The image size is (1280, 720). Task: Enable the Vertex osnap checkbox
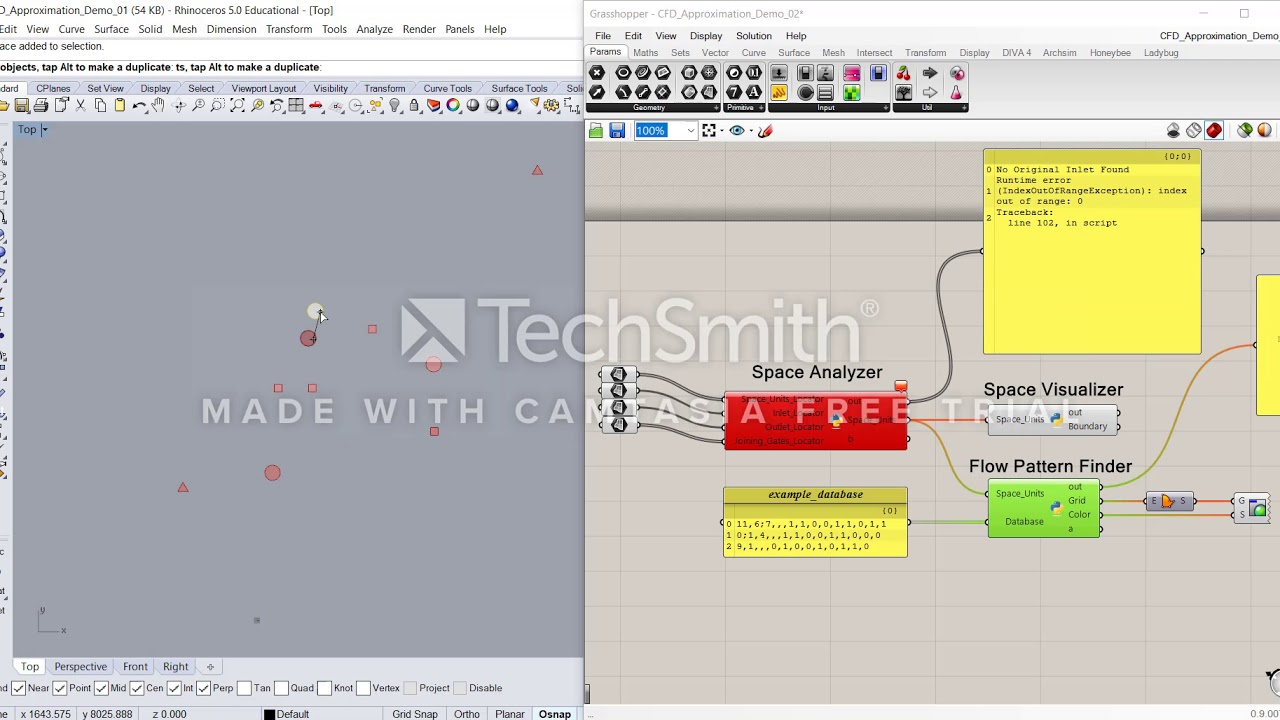362,688
